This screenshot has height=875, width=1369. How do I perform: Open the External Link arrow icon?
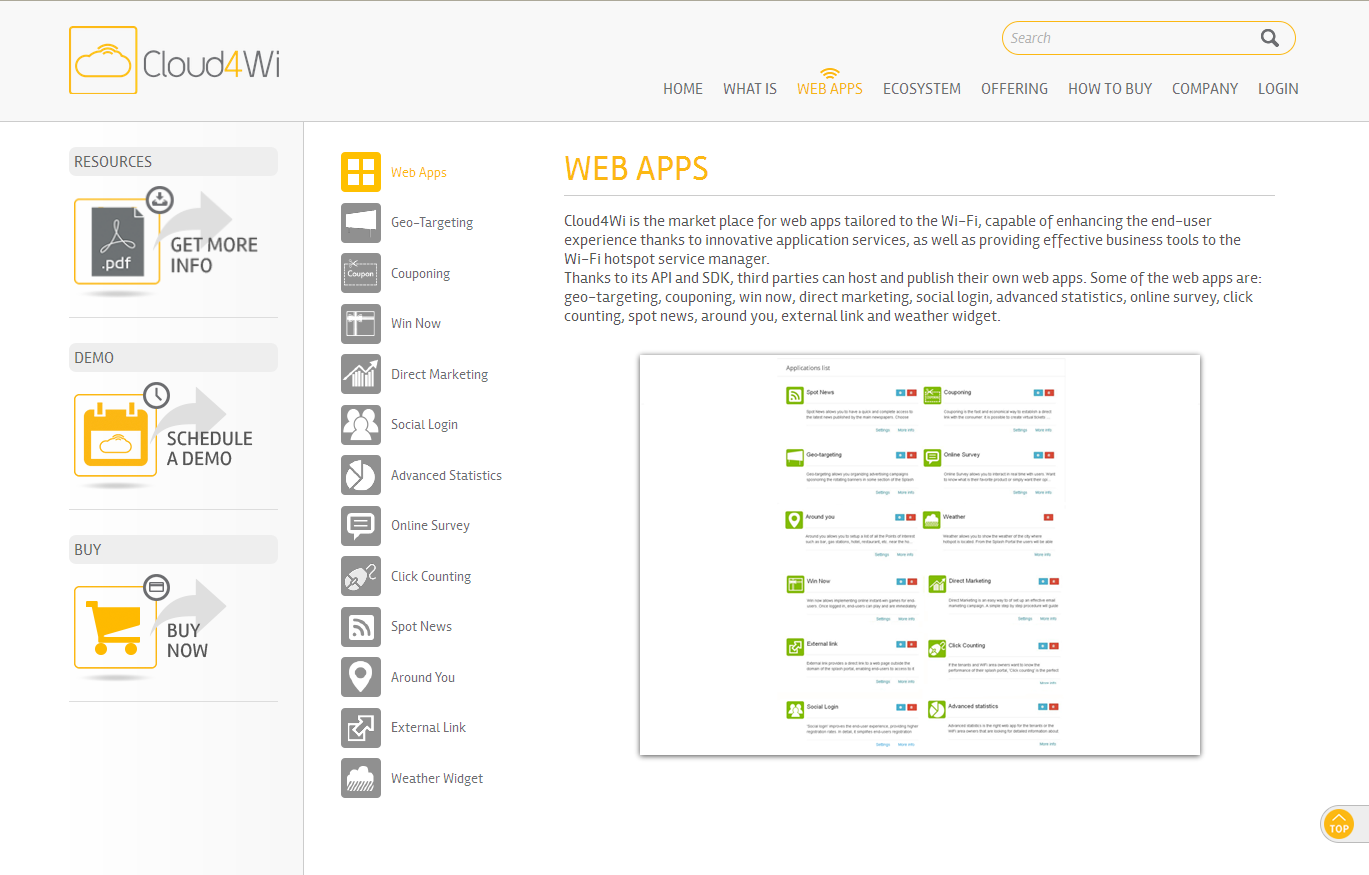pyautogui.click(x=361, y=727)
